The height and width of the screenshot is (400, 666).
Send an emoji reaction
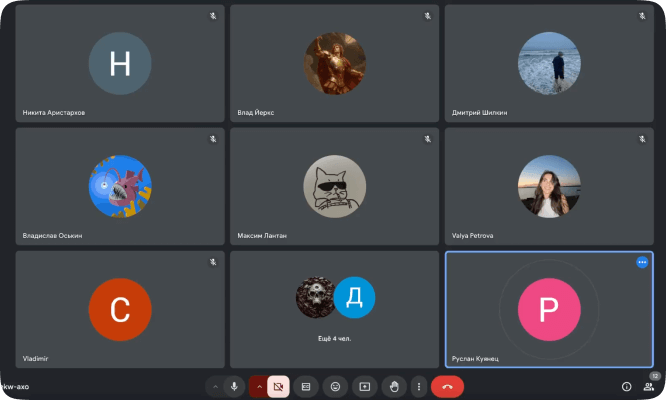(335, 386)
